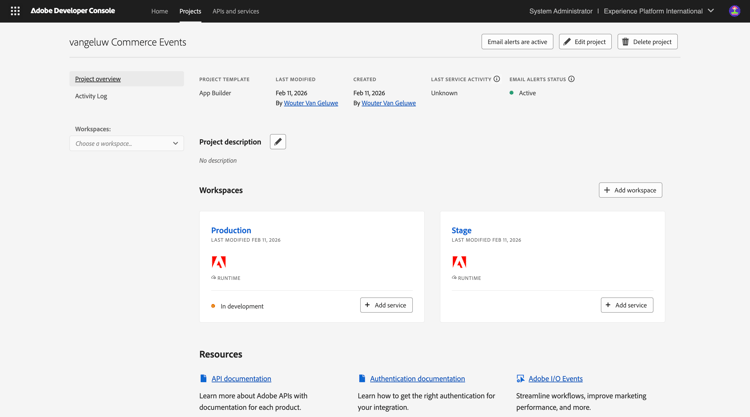Click the Email Alerts Status info icon
This screenshot has height=417, width=750.
coord(572,79)
